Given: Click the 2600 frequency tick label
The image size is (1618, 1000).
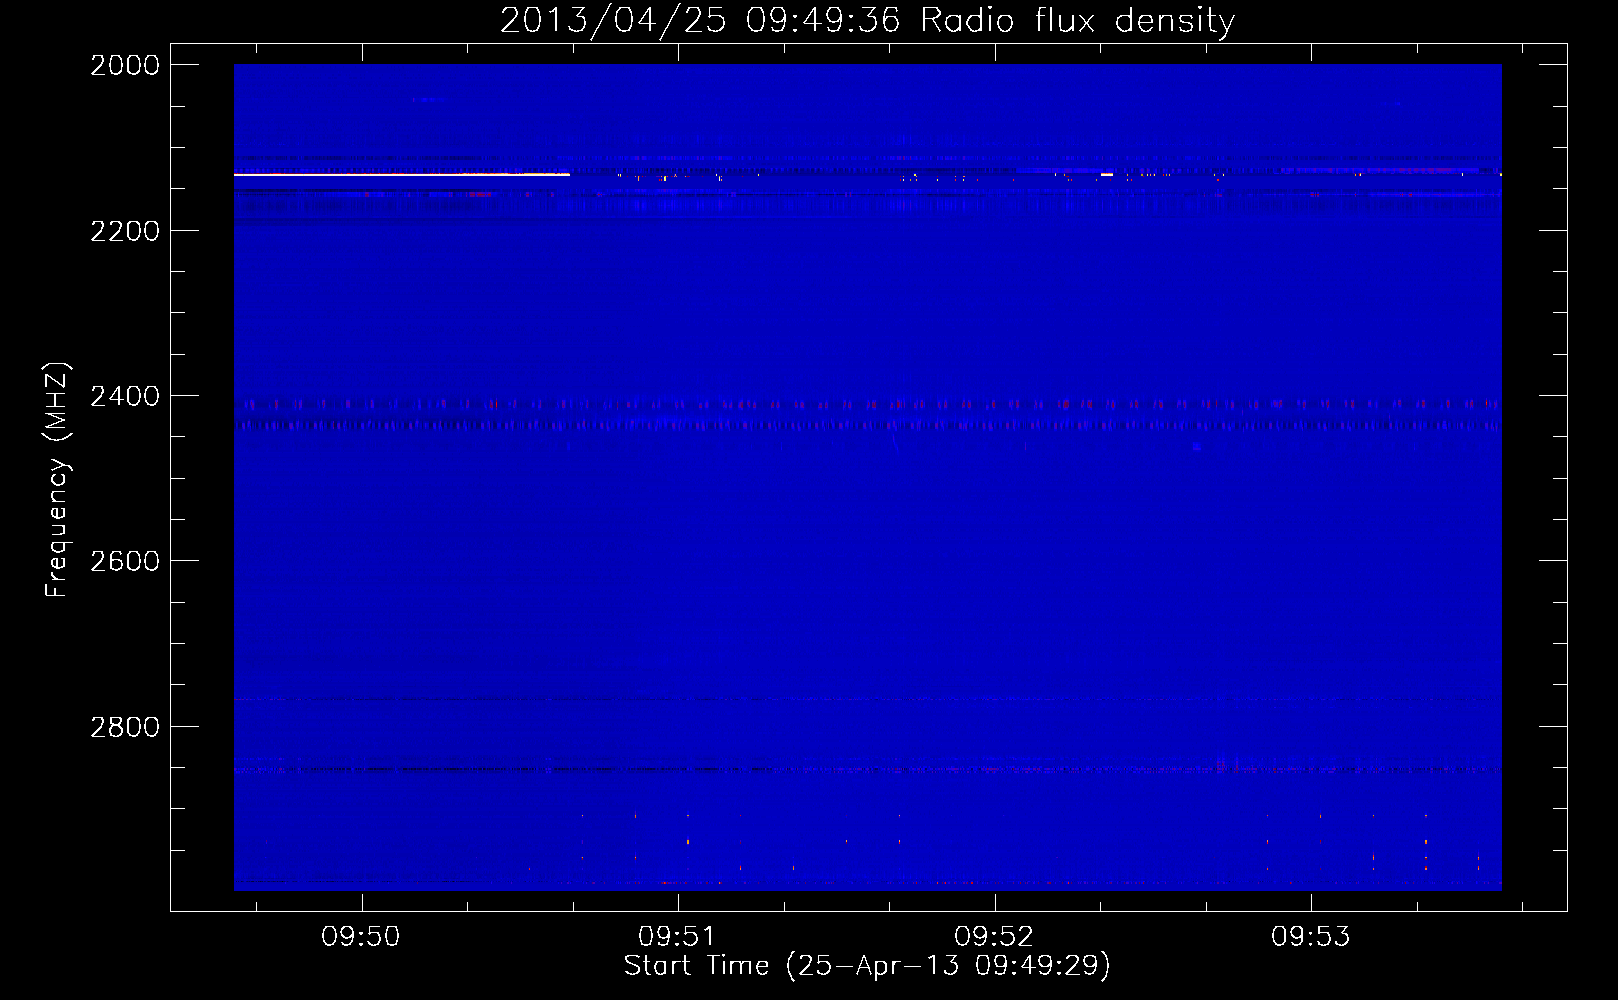Looking at the screenshot, I should pos(125,561).
